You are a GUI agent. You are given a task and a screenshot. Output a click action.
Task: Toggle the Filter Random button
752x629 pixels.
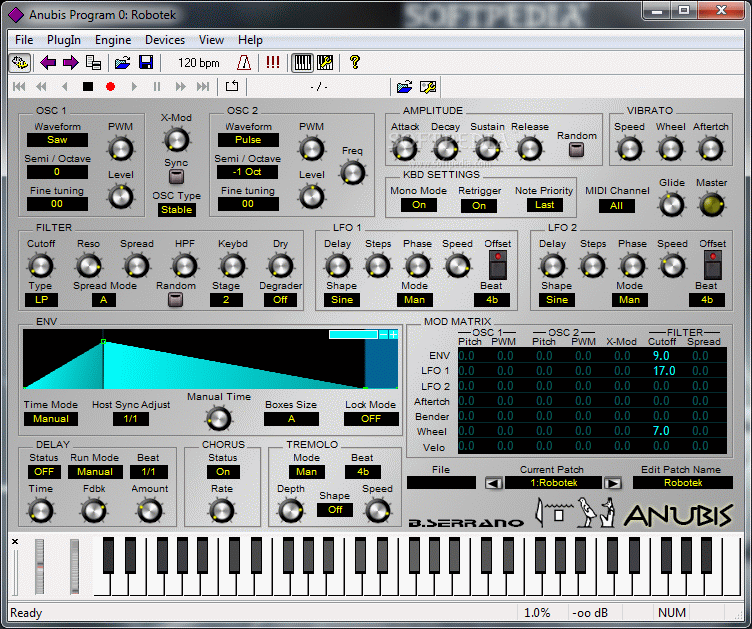[176, 300]
